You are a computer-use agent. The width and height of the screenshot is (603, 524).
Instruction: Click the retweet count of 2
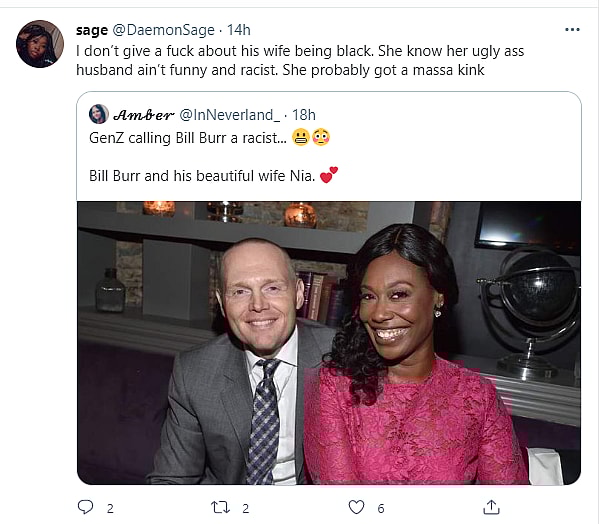point(246,508)
